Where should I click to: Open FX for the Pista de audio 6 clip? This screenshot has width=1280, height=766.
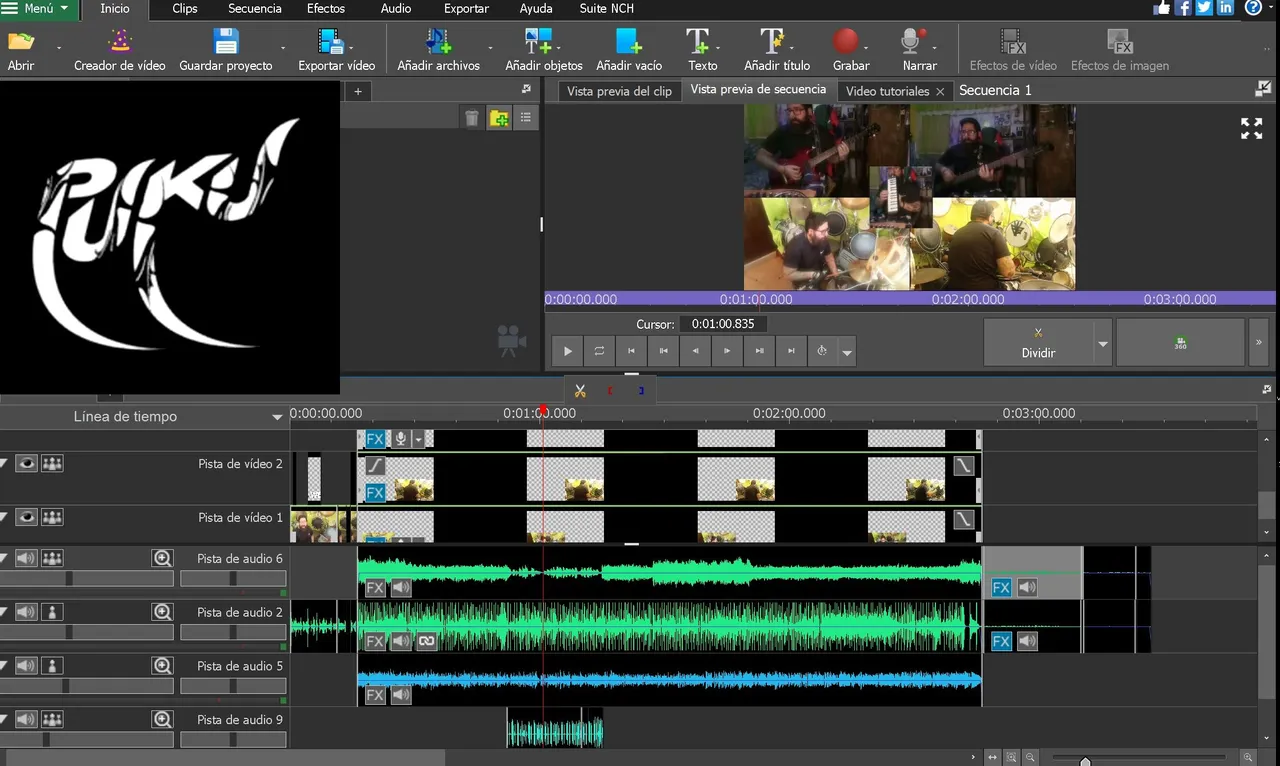(375, 588)
